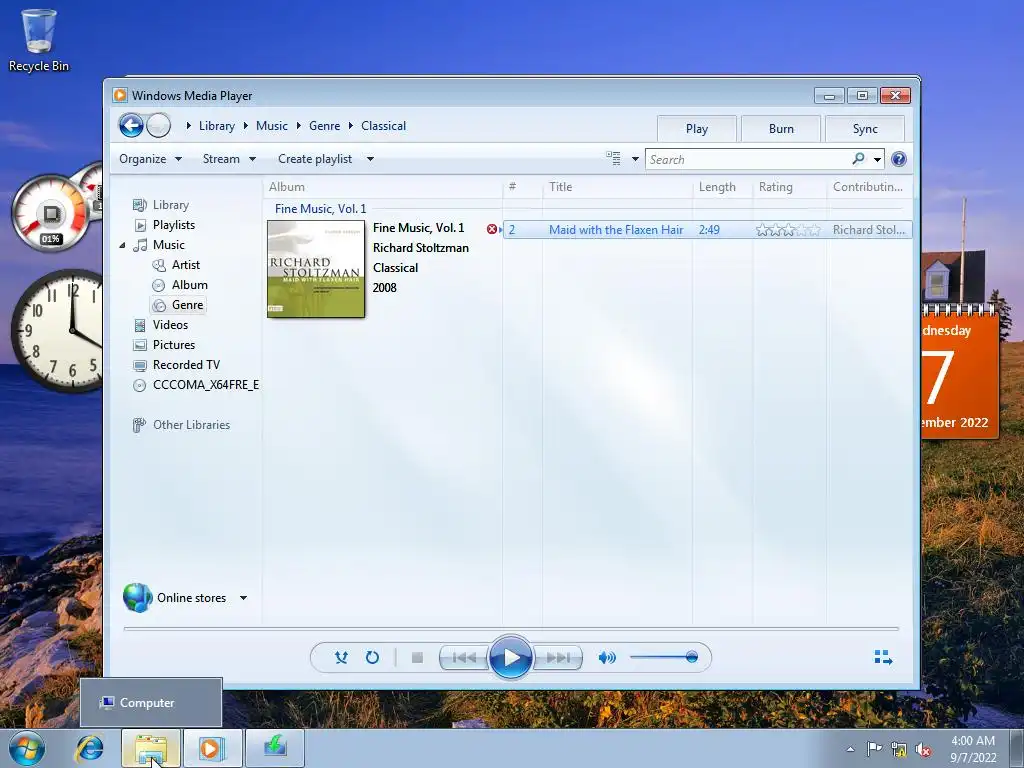
Task: Open the Computer window preview
Action: [151, 703]
